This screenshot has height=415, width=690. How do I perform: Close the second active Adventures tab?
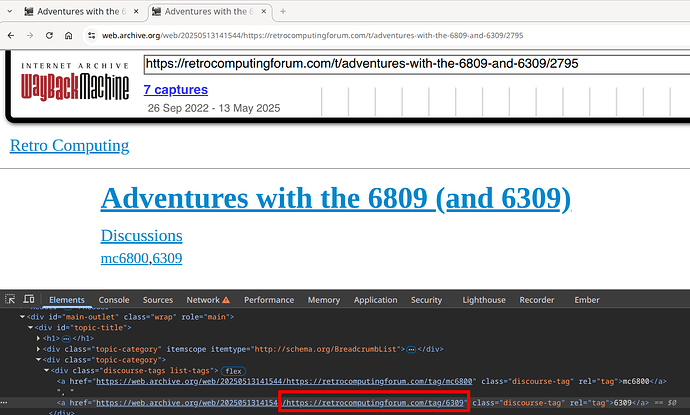point(264,11)
